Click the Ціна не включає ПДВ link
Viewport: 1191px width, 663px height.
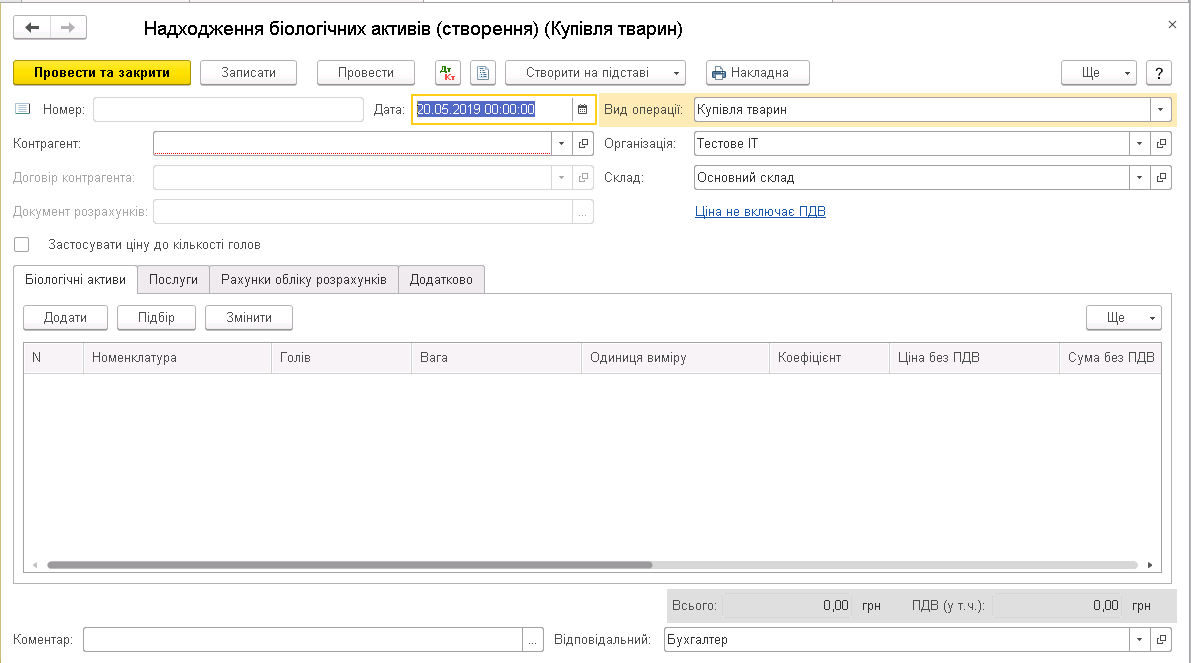pyautogui.click(x=760, y=212)
